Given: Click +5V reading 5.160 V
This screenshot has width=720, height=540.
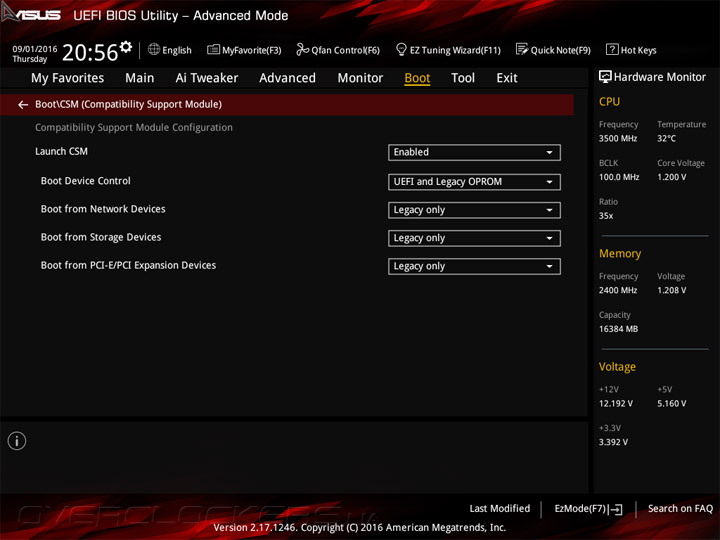Looking at the screenshot, I should click(671, 403).
